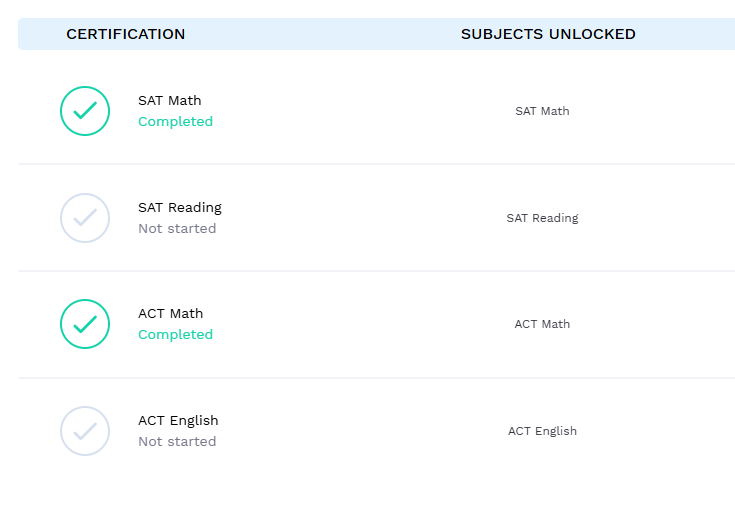Viewport: 735px width, 510px height.
Task: Click the Completed status under ACT Math
Action: tap(175, 335)
